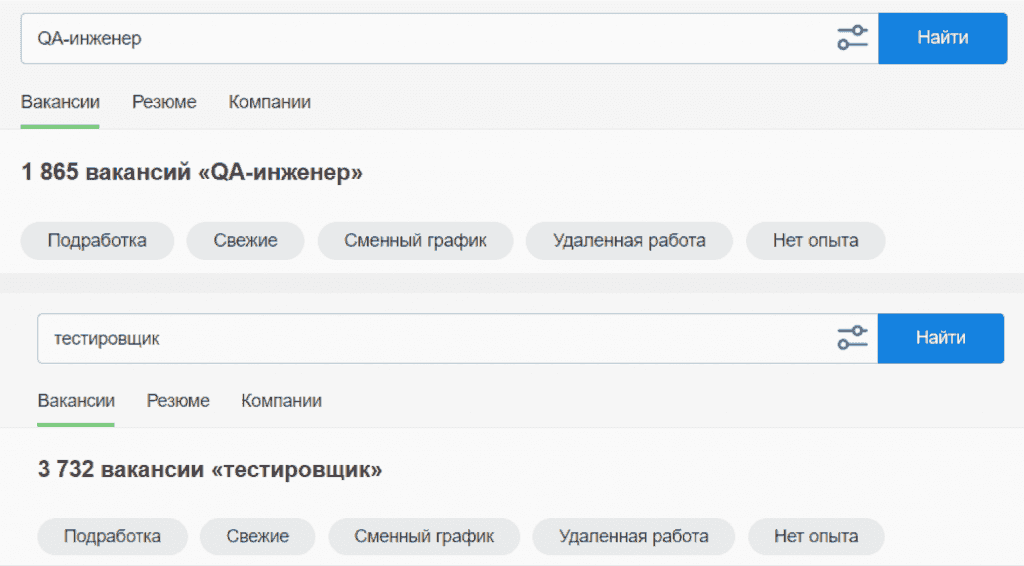The width and height of the screenshot is (1024, 566).
Task: Enable Удаленная работа filter for тестировщик
Action: (633, 537)
